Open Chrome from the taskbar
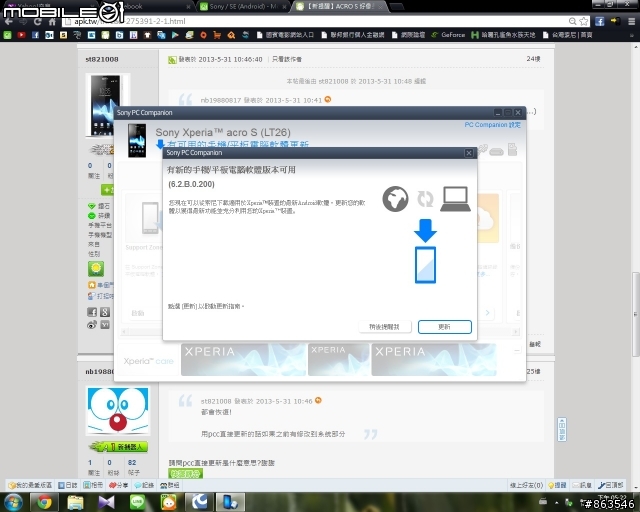Image resolution: width=640 pixels, height=512 pixels. [44, 502]
